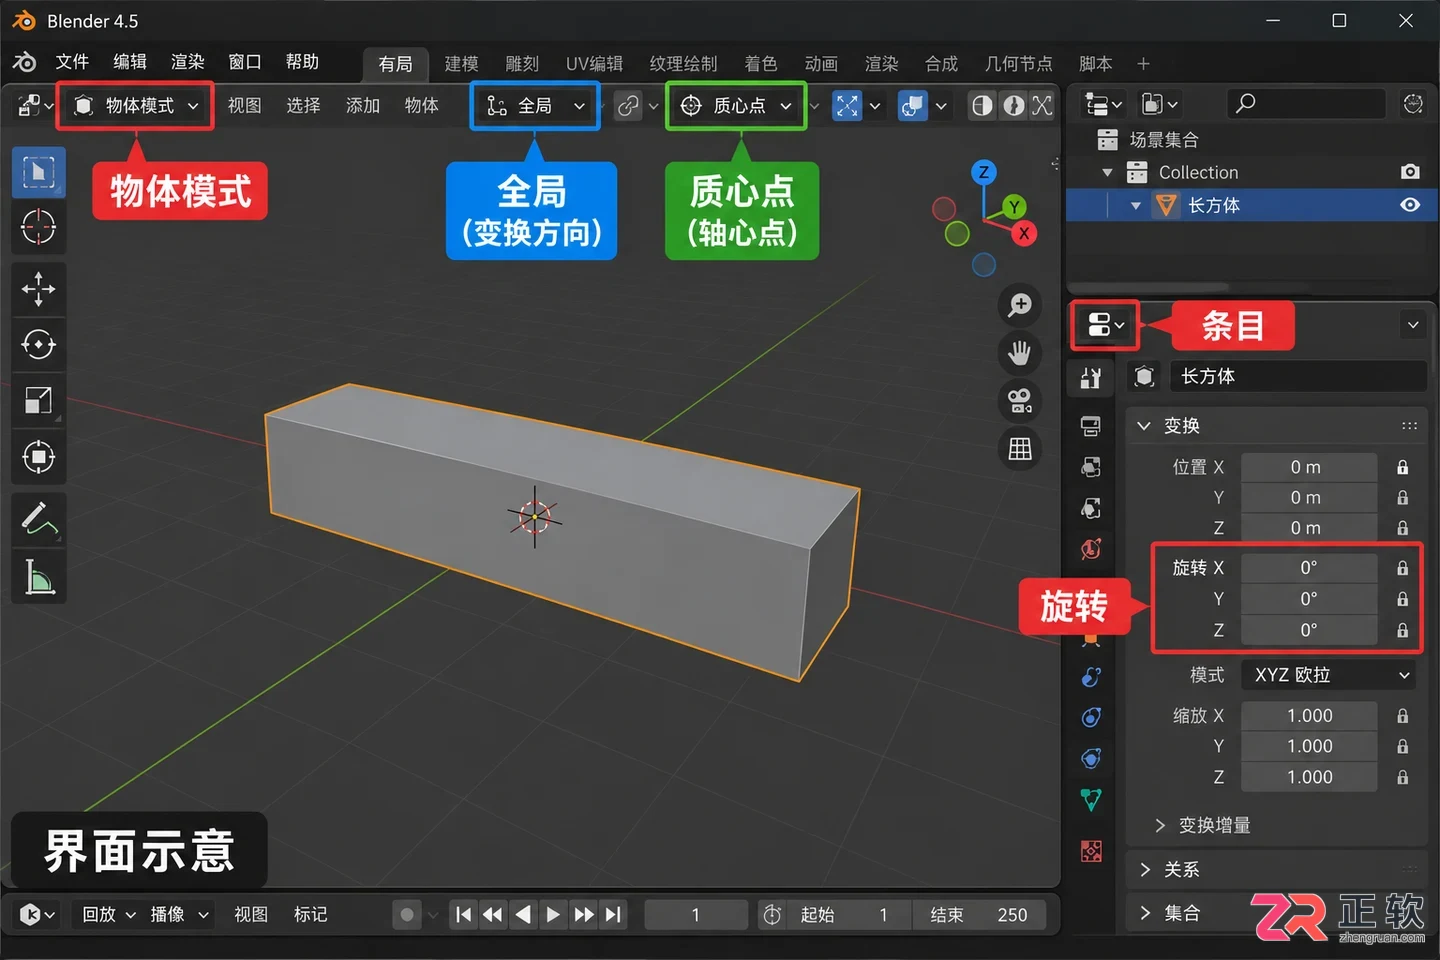Open the Physics properties tab
This screenshot has width=1440, height=960.
point(1091,717)
